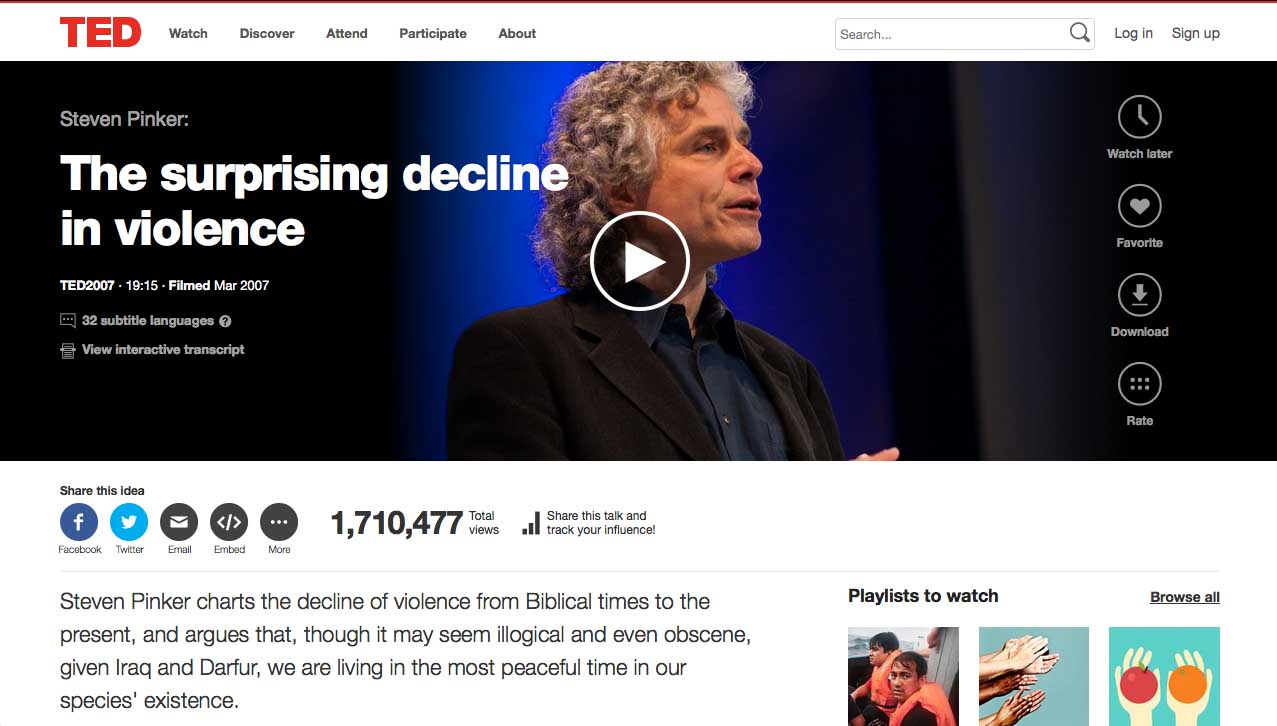Click the 32 subtitle languages help icon

[225, 321]
